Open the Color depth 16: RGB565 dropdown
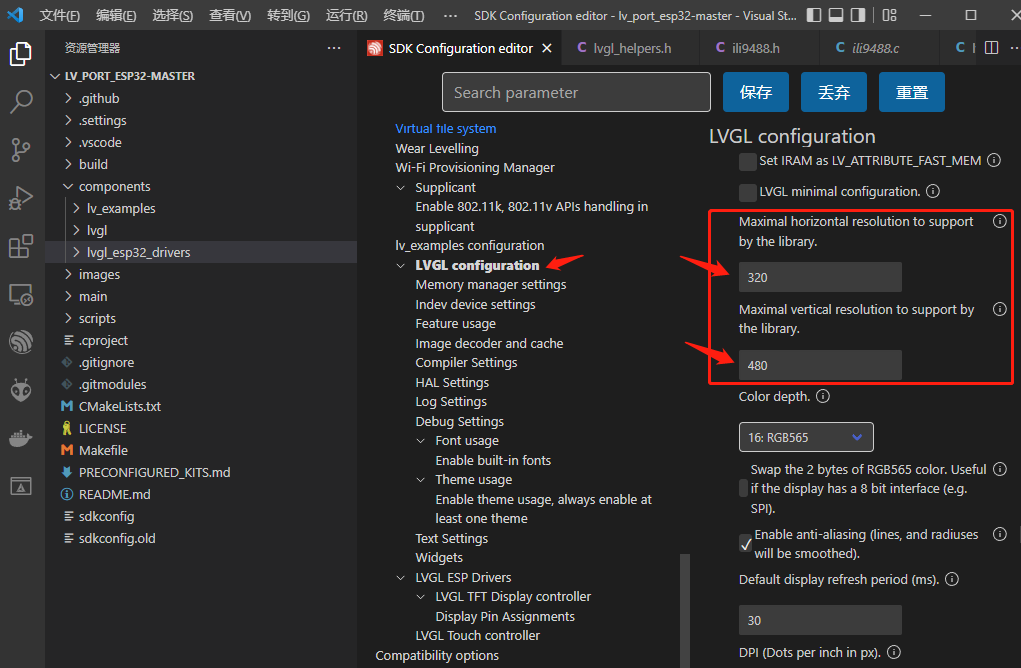 pyautogui.click(x=806, y=438)
